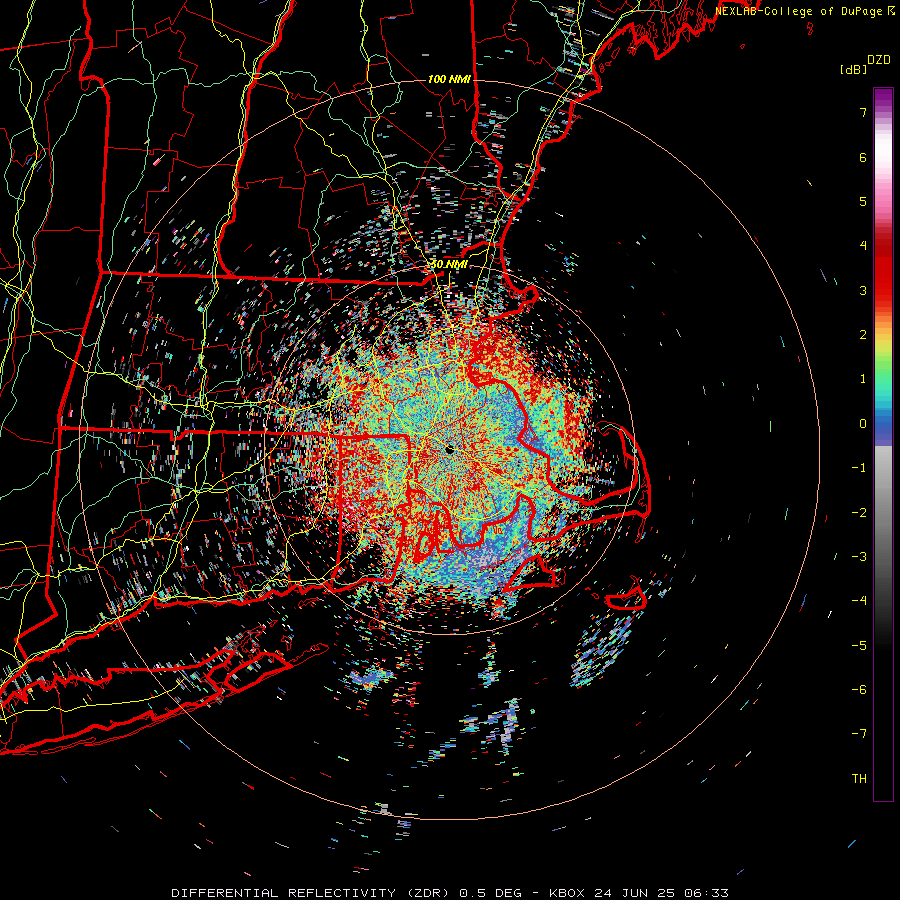Click the -2 value on the color scale
900x900 pixels.
click(x=859, y=513)
